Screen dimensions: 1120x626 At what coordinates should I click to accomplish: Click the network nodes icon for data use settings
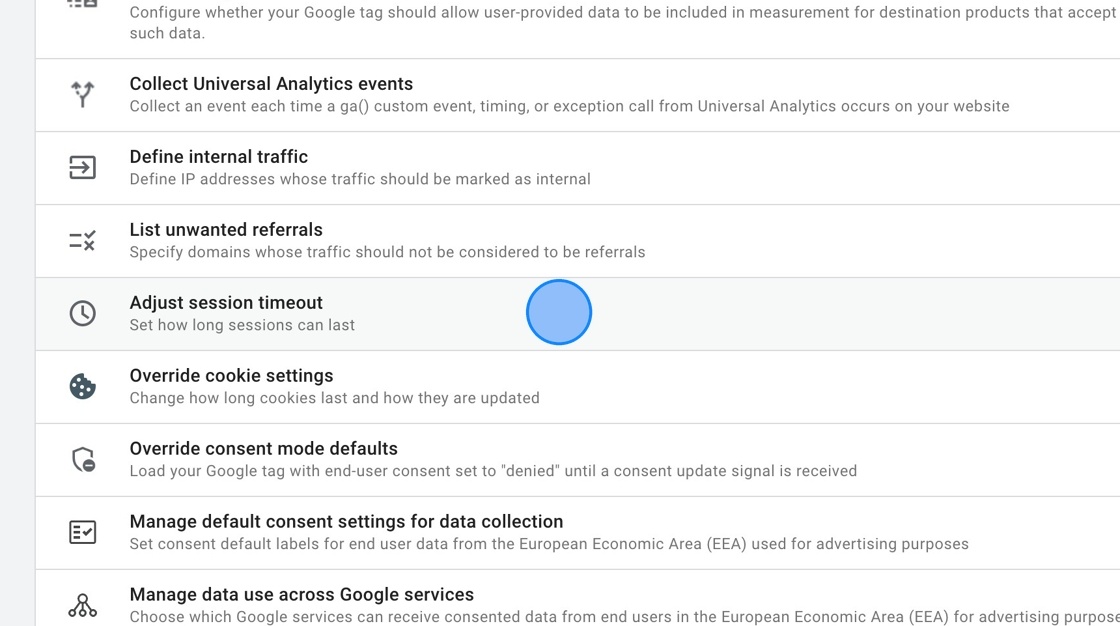click(x=80, y=604)
